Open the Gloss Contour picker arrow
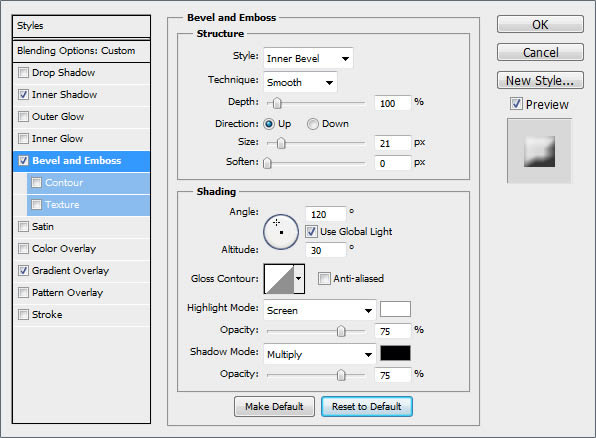 (299, 279)
